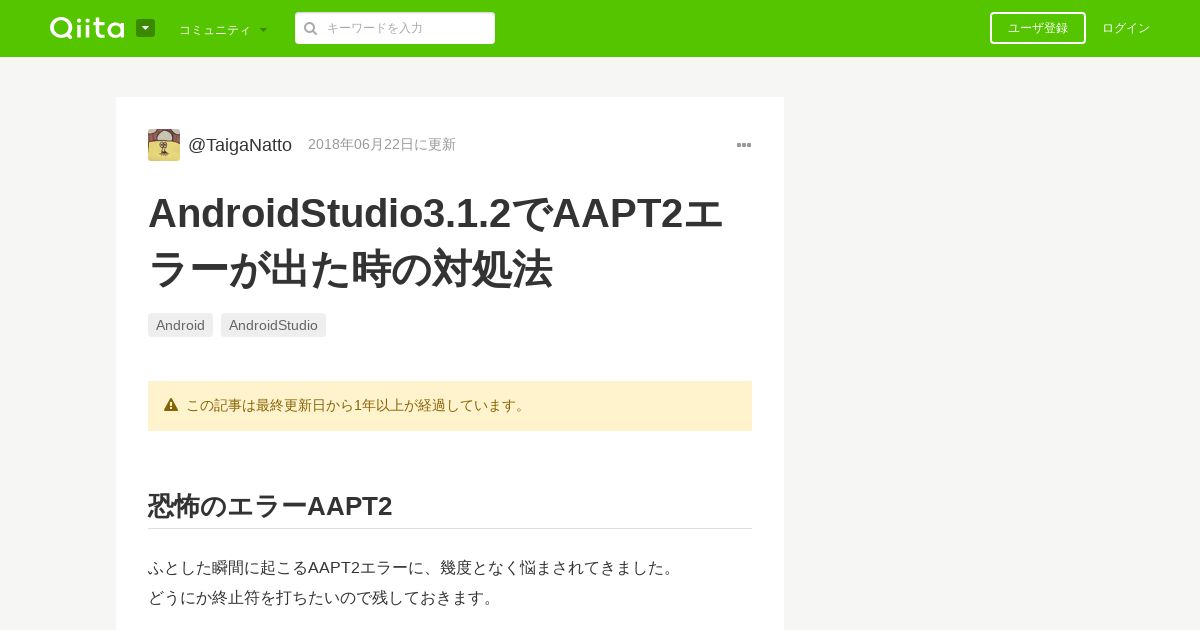This screenshot has width=1200, height=630.
Task: Click the warning triangle icon in notice
Action: pyautogui.click(x=171, y=405)
